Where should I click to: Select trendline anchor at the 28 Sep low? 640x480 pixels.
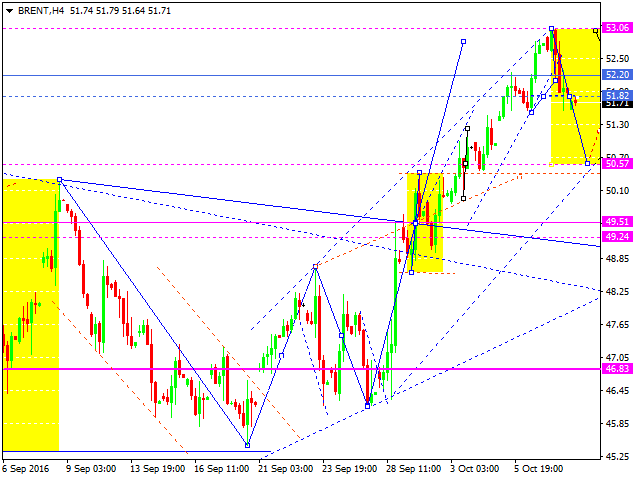(x=367, y=406)
